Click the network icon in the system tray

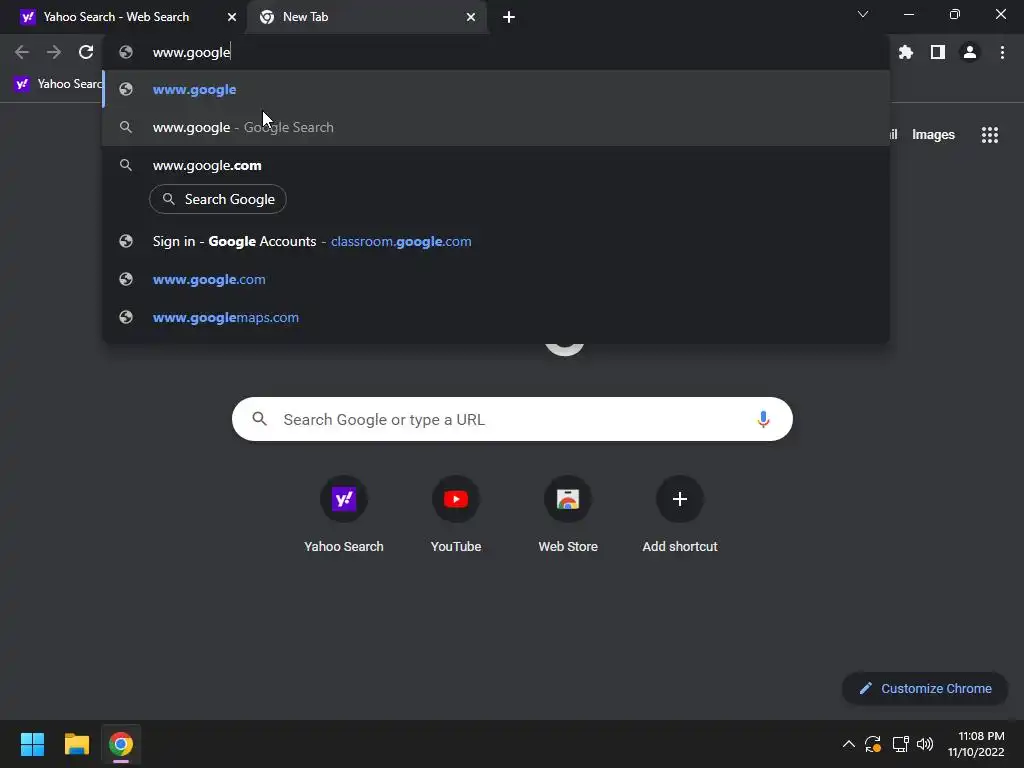click(901, 744)
